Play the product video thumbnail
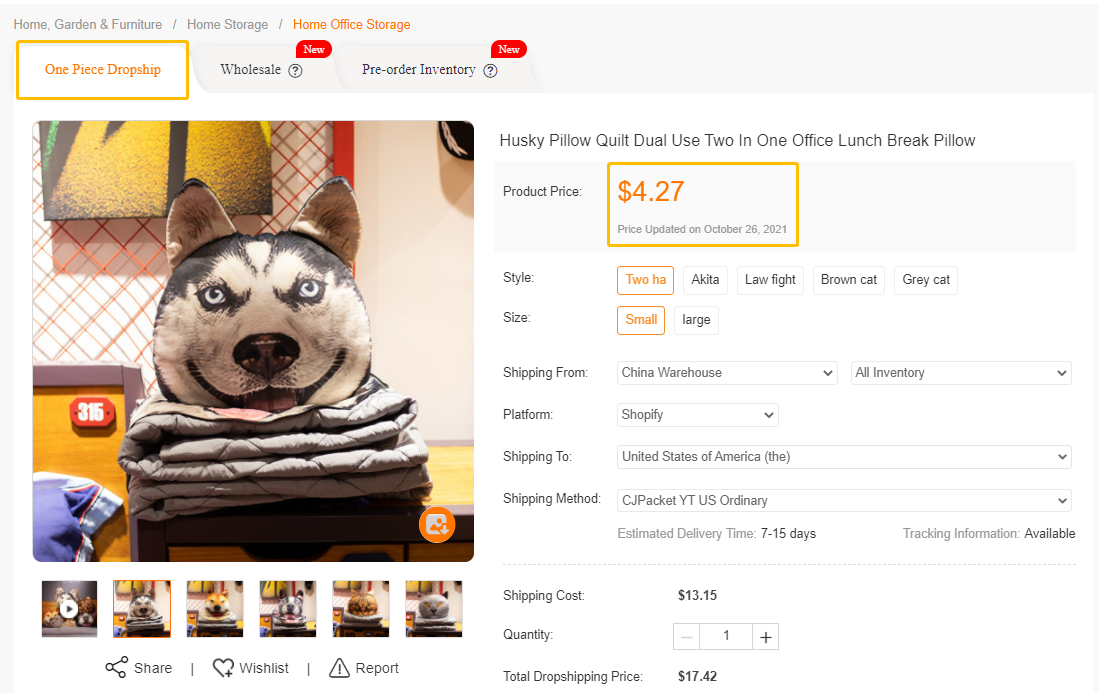The width and height of the screenshot is (1098, 693). pyautogui.click(x=69, y=608)
